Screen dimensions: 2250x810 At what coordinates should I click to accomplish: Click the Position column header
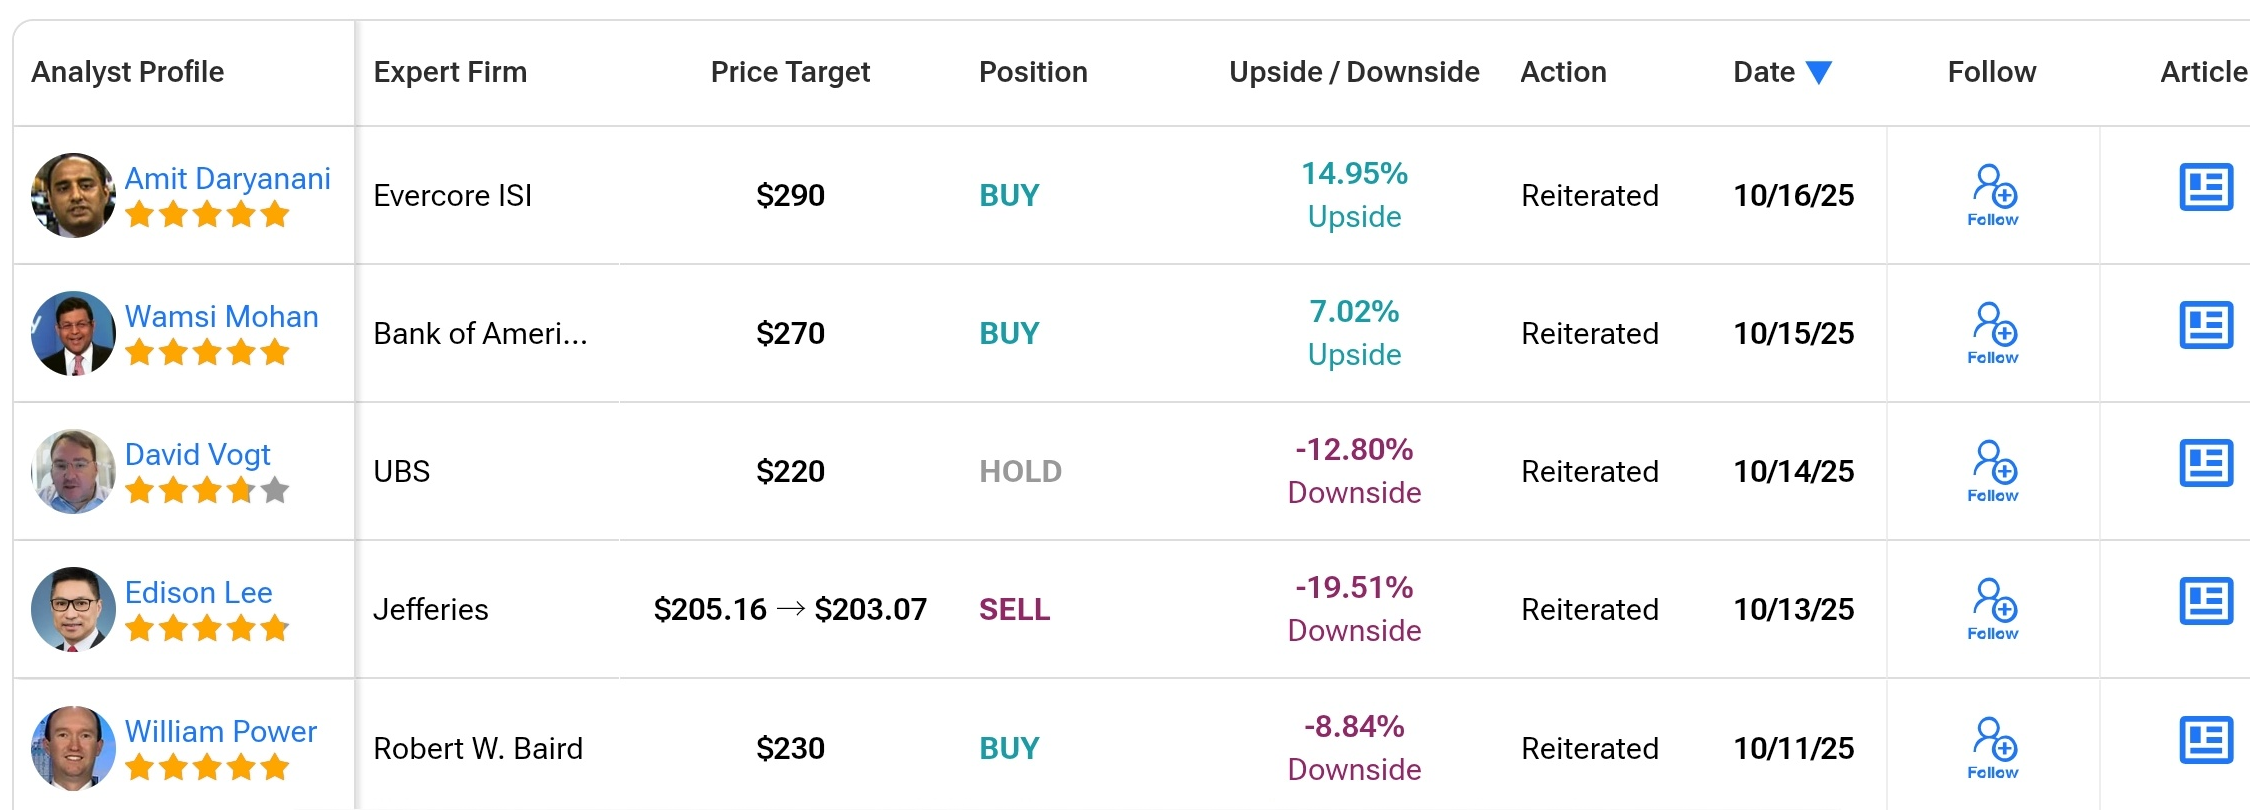pos(1033,72)
